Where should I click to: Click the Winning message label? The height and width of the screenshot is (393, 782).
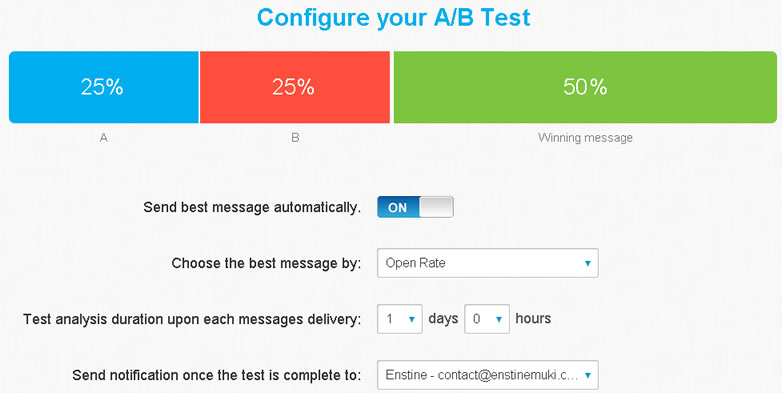[585, 138]
